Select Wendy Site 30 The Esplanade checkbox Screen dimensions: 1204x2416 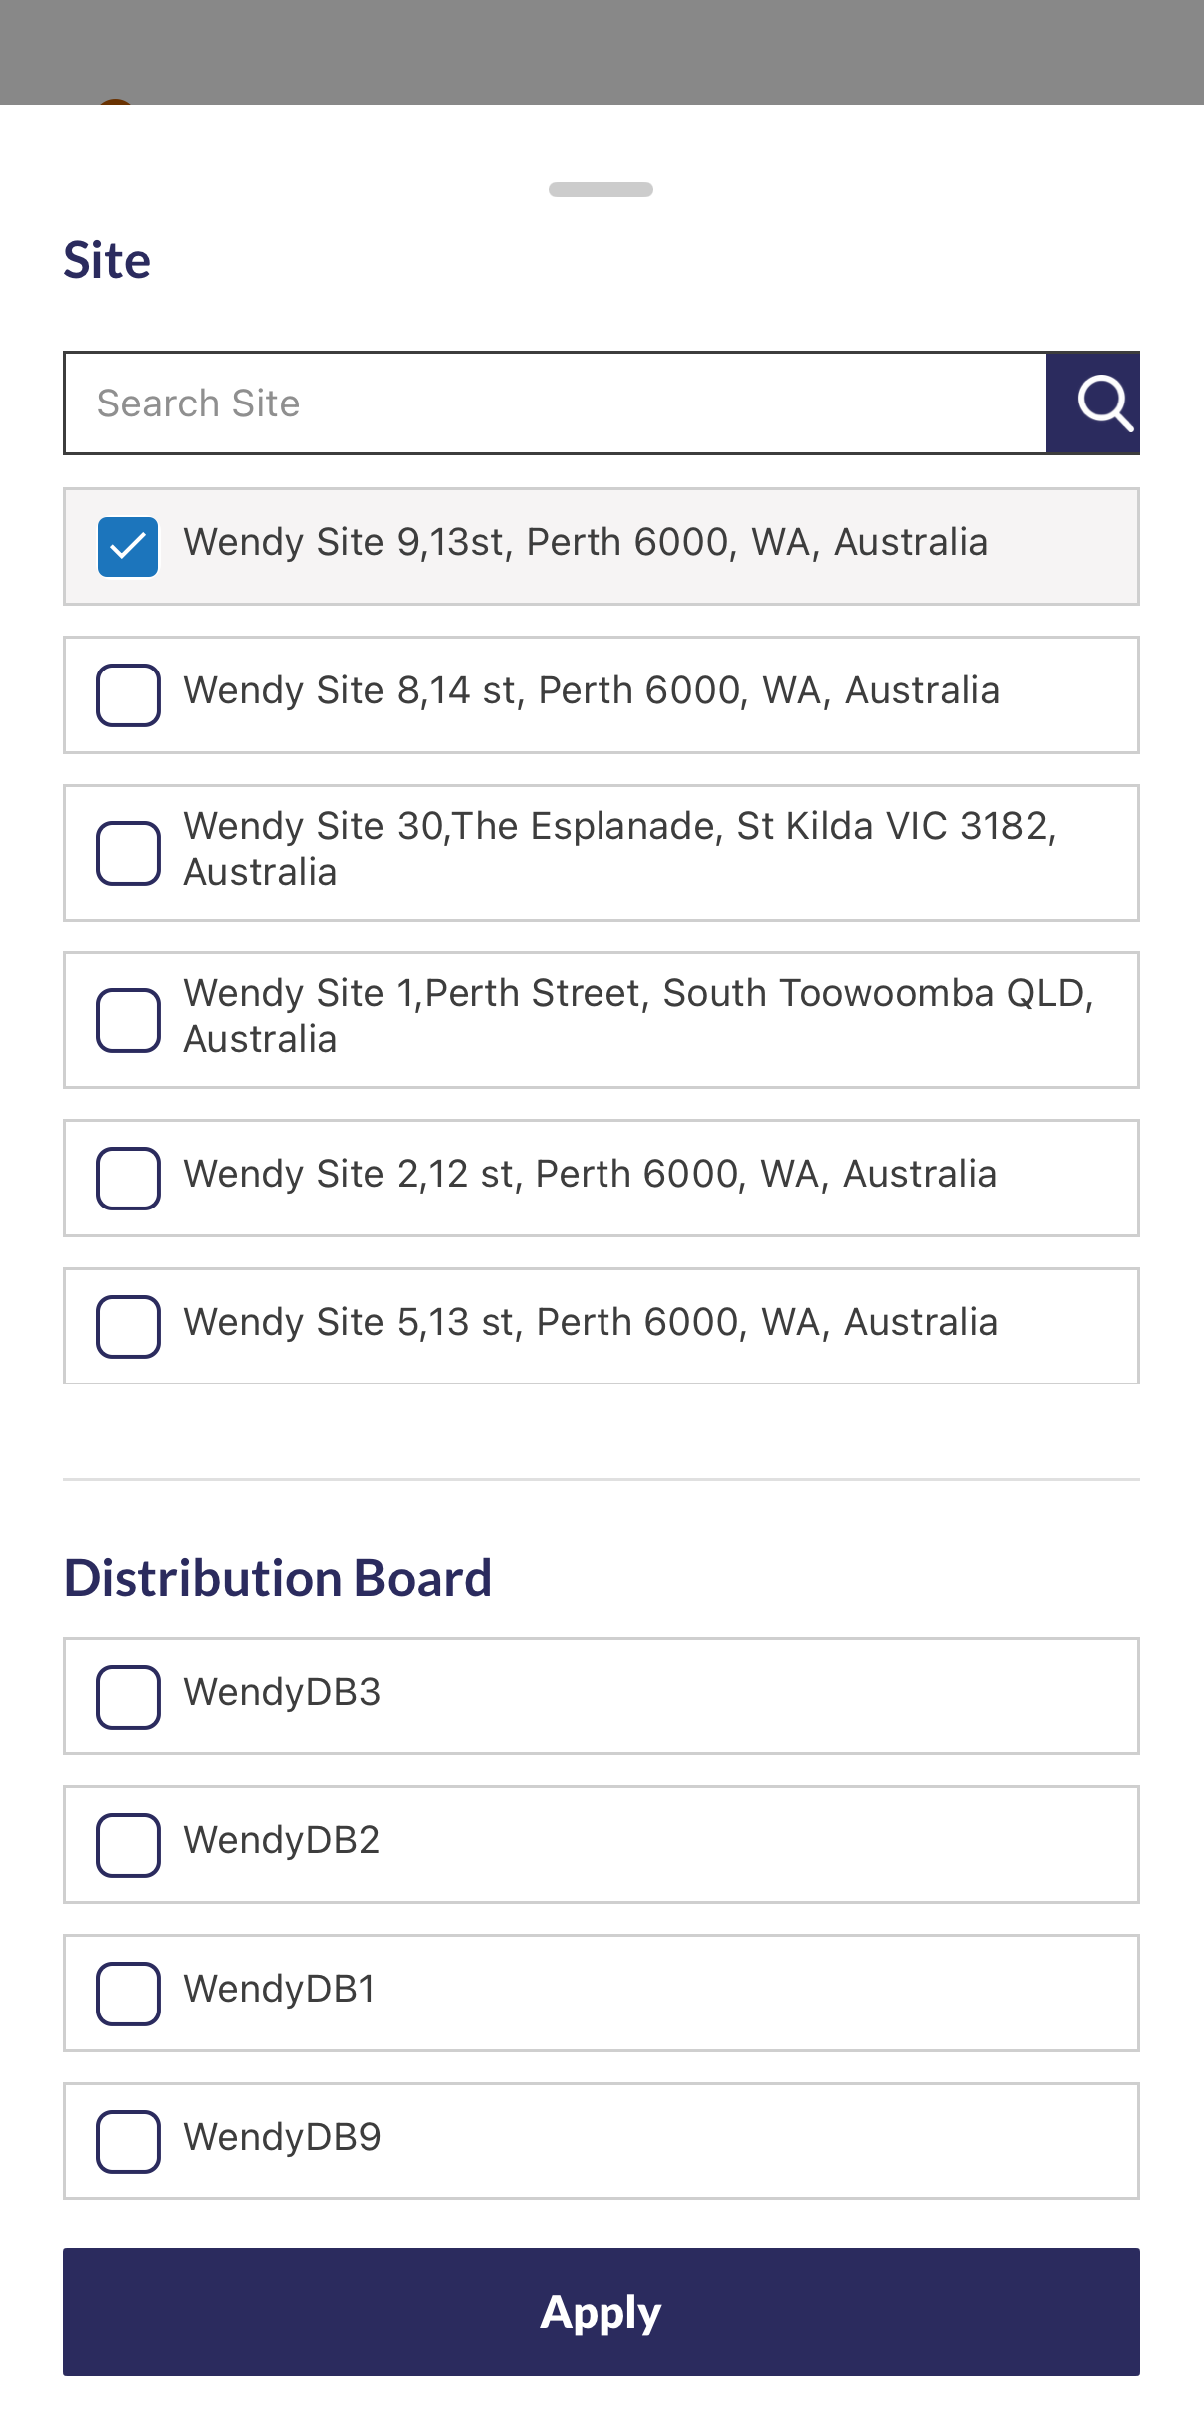coord(128,853)
